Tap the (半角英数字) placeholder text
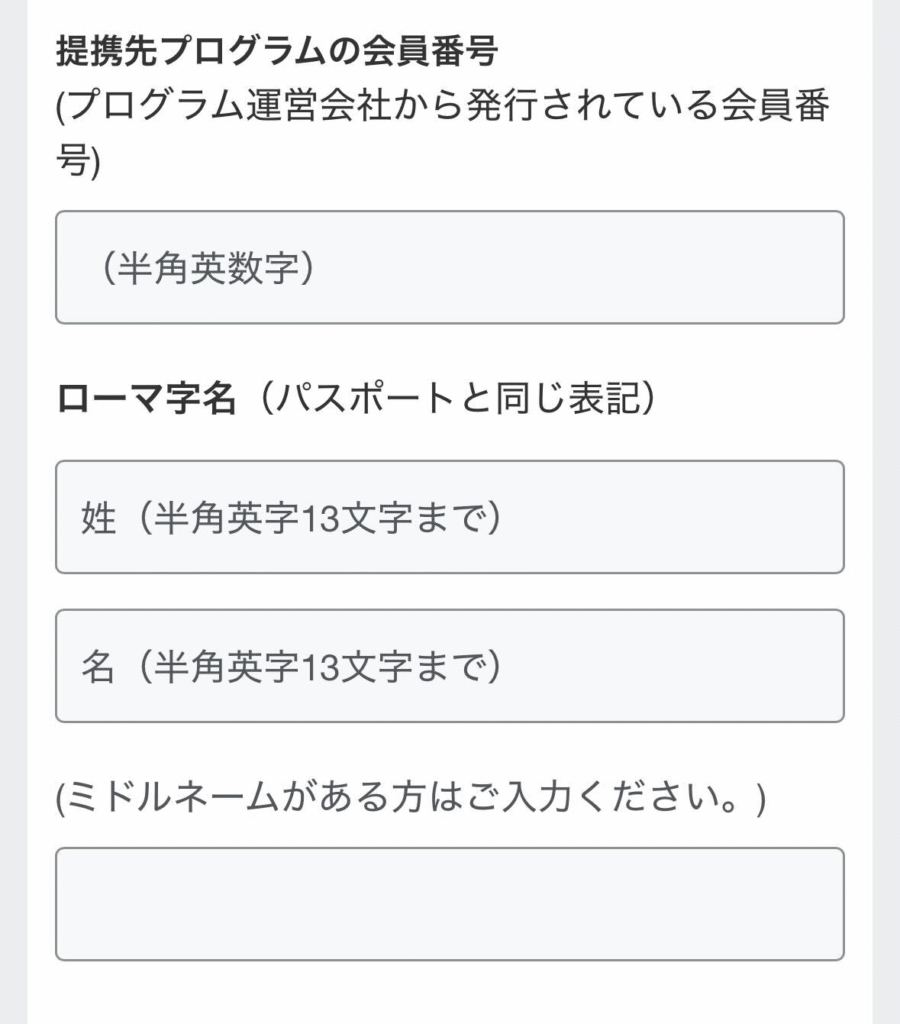Screen dimensions: 900x1024 208,268
